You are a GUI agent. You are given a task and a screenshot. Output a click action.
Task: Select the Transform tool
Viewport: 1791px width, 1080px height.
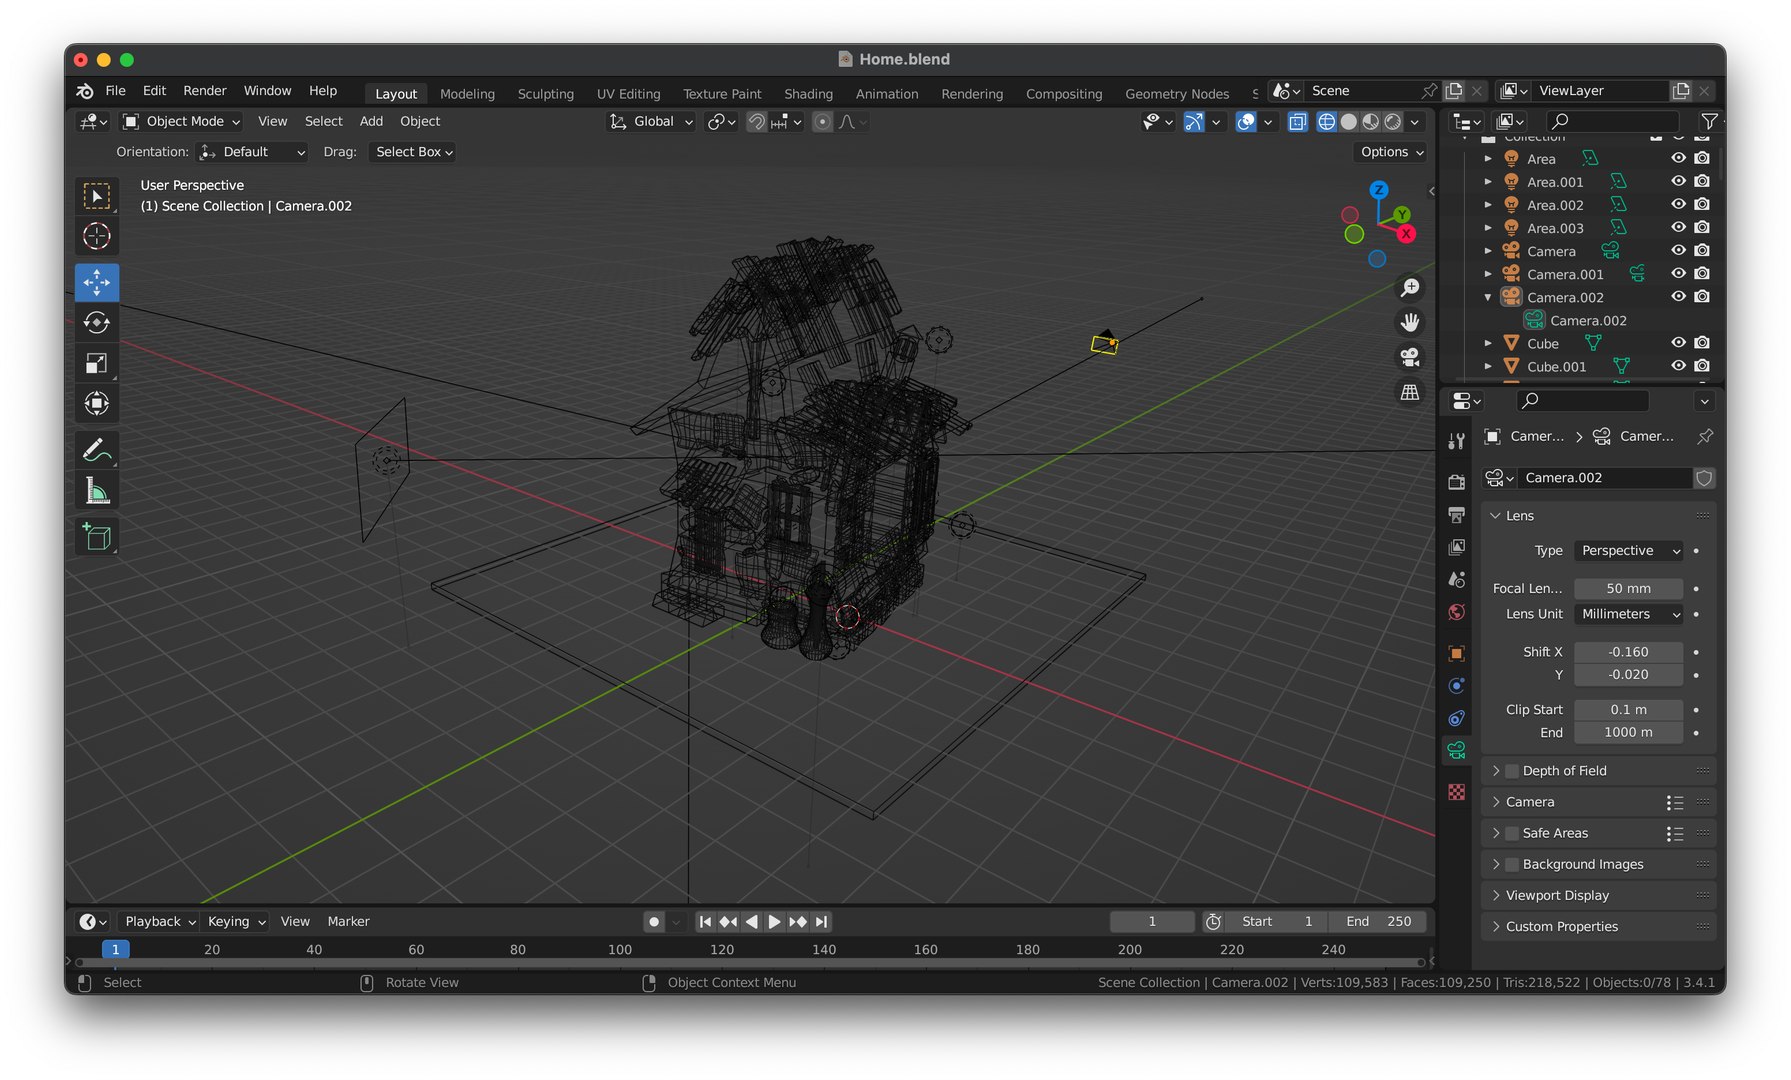pos(97,403)
